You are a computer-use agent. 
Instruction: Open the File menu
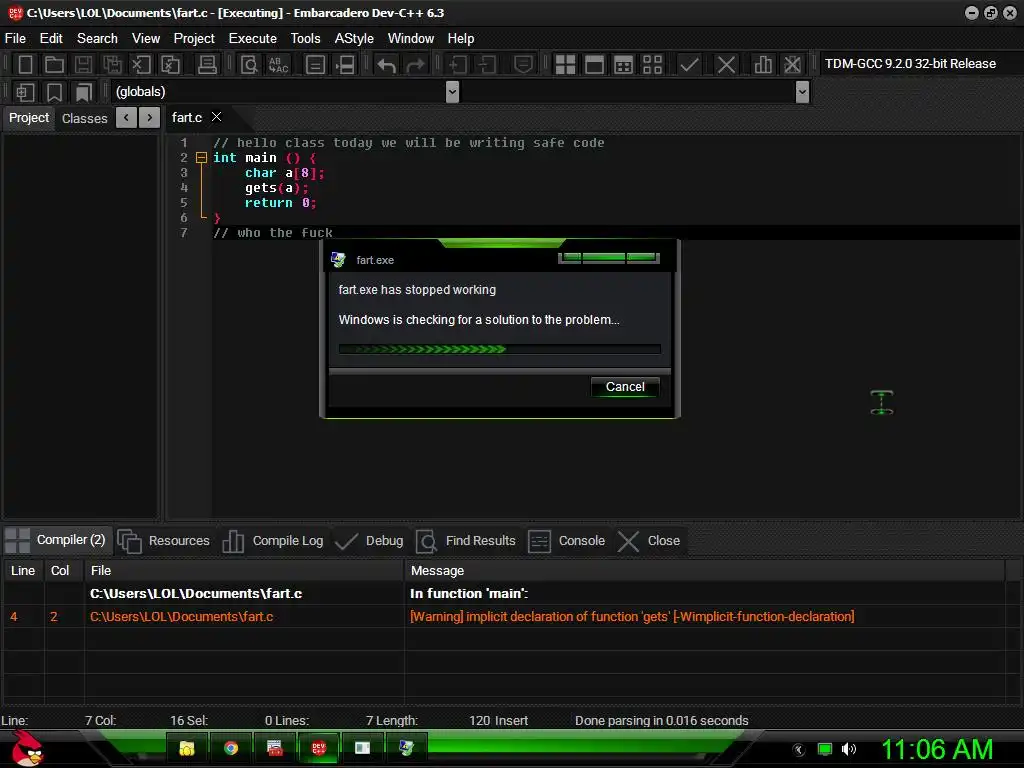[15, 39]
